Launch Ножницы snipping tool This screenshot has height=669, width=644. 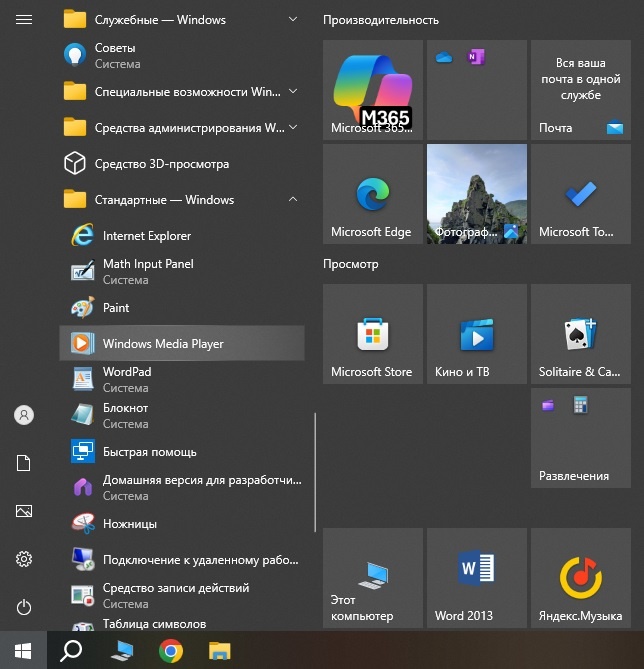tap(182, 524)
